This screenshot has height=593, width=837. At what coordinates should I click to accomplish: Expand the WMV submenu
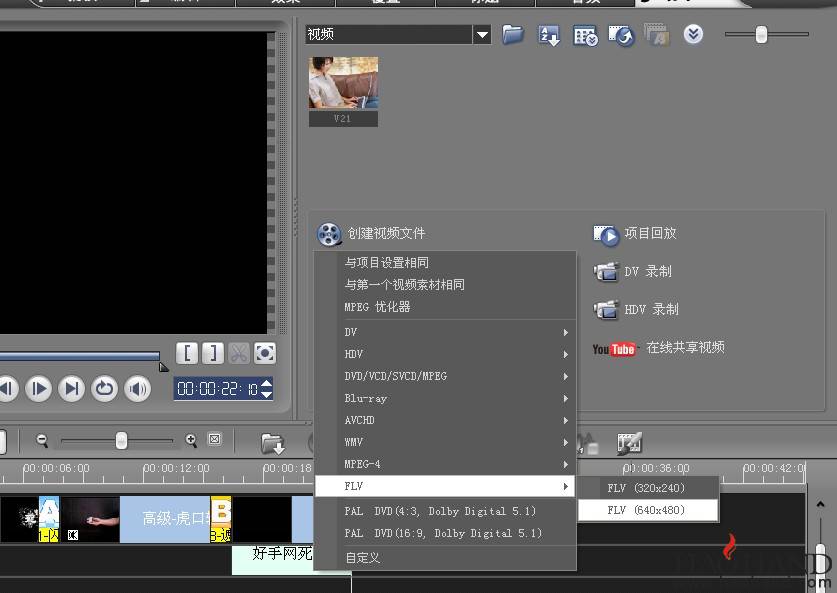tap(445, 442)
